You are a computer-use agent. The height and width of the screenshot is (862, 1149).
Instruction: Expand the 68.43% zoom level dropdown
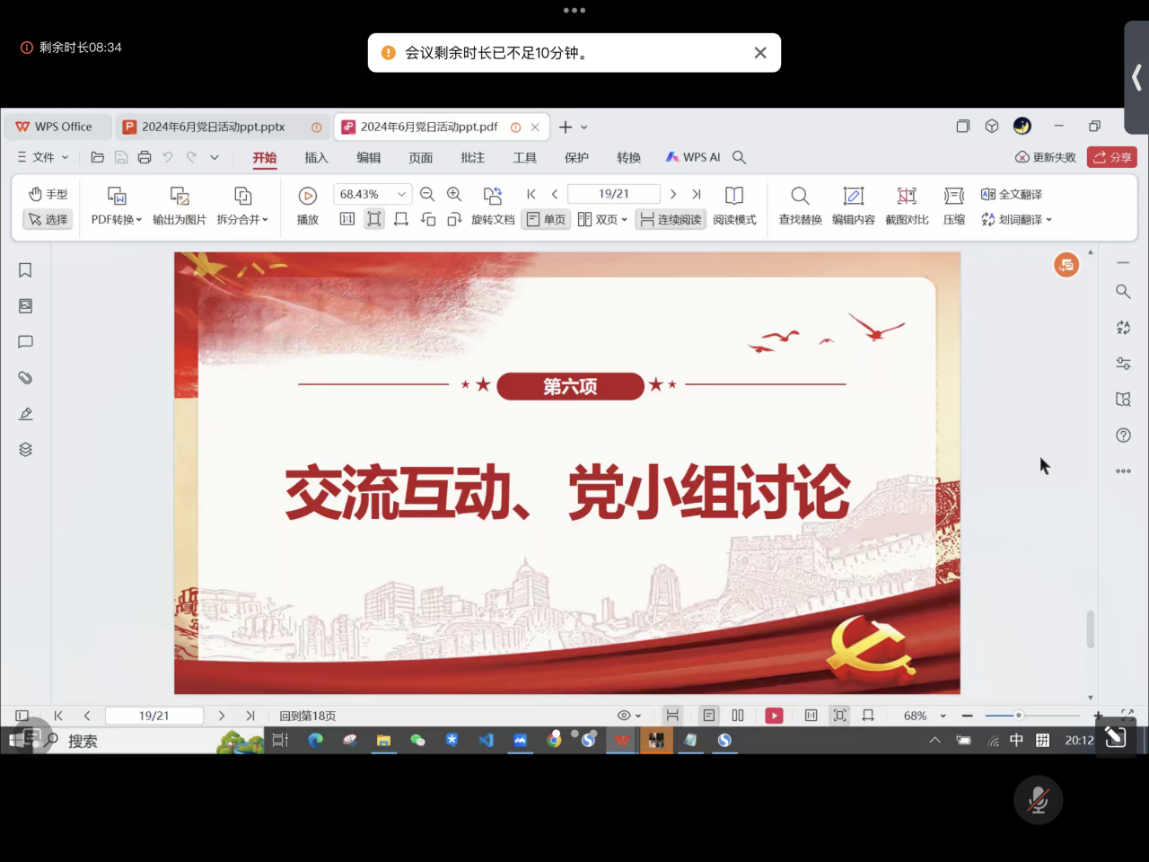[402, 195]
